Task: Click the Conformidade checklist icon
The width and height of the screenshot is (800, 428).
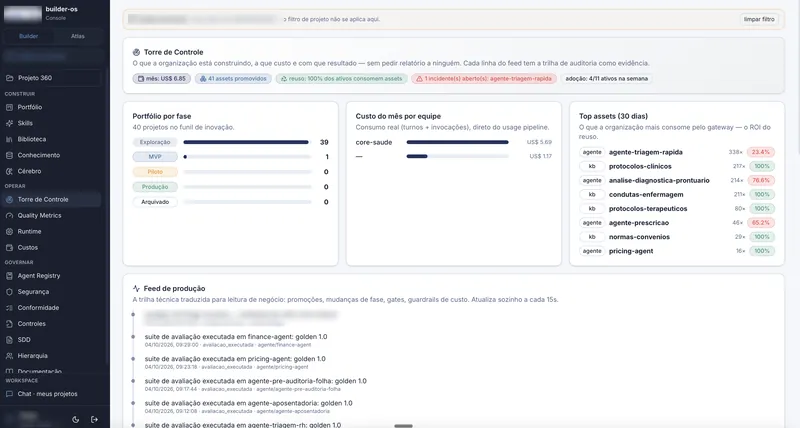Action: pos(9,308)
